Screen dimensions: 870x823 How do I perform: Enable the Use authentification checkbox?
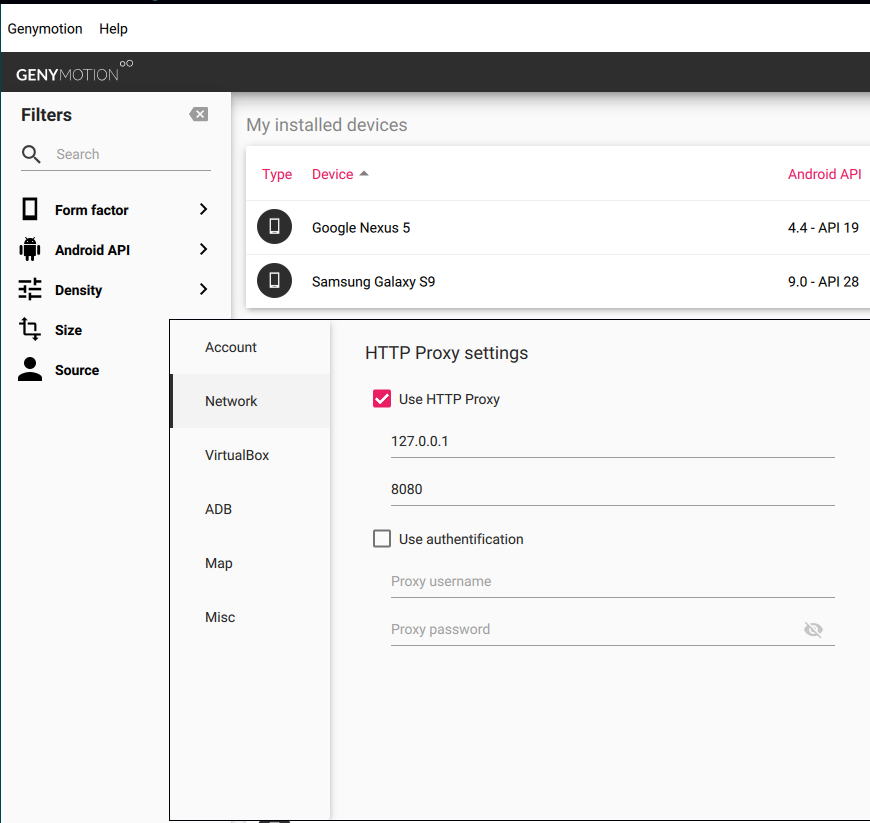tap(382, 538)
